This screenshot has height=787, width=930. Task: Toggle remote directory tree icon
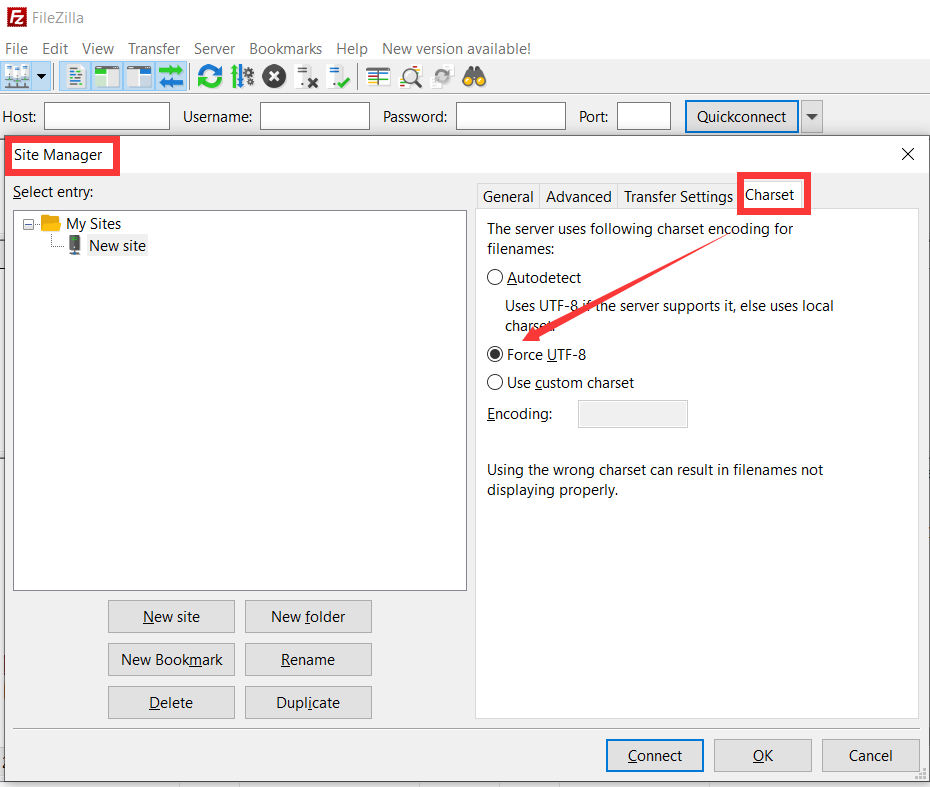tap(139, 77)
